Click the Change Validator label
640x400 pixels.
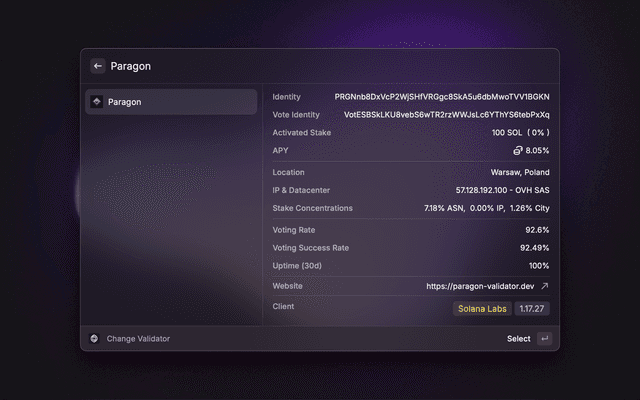(138, 339)
